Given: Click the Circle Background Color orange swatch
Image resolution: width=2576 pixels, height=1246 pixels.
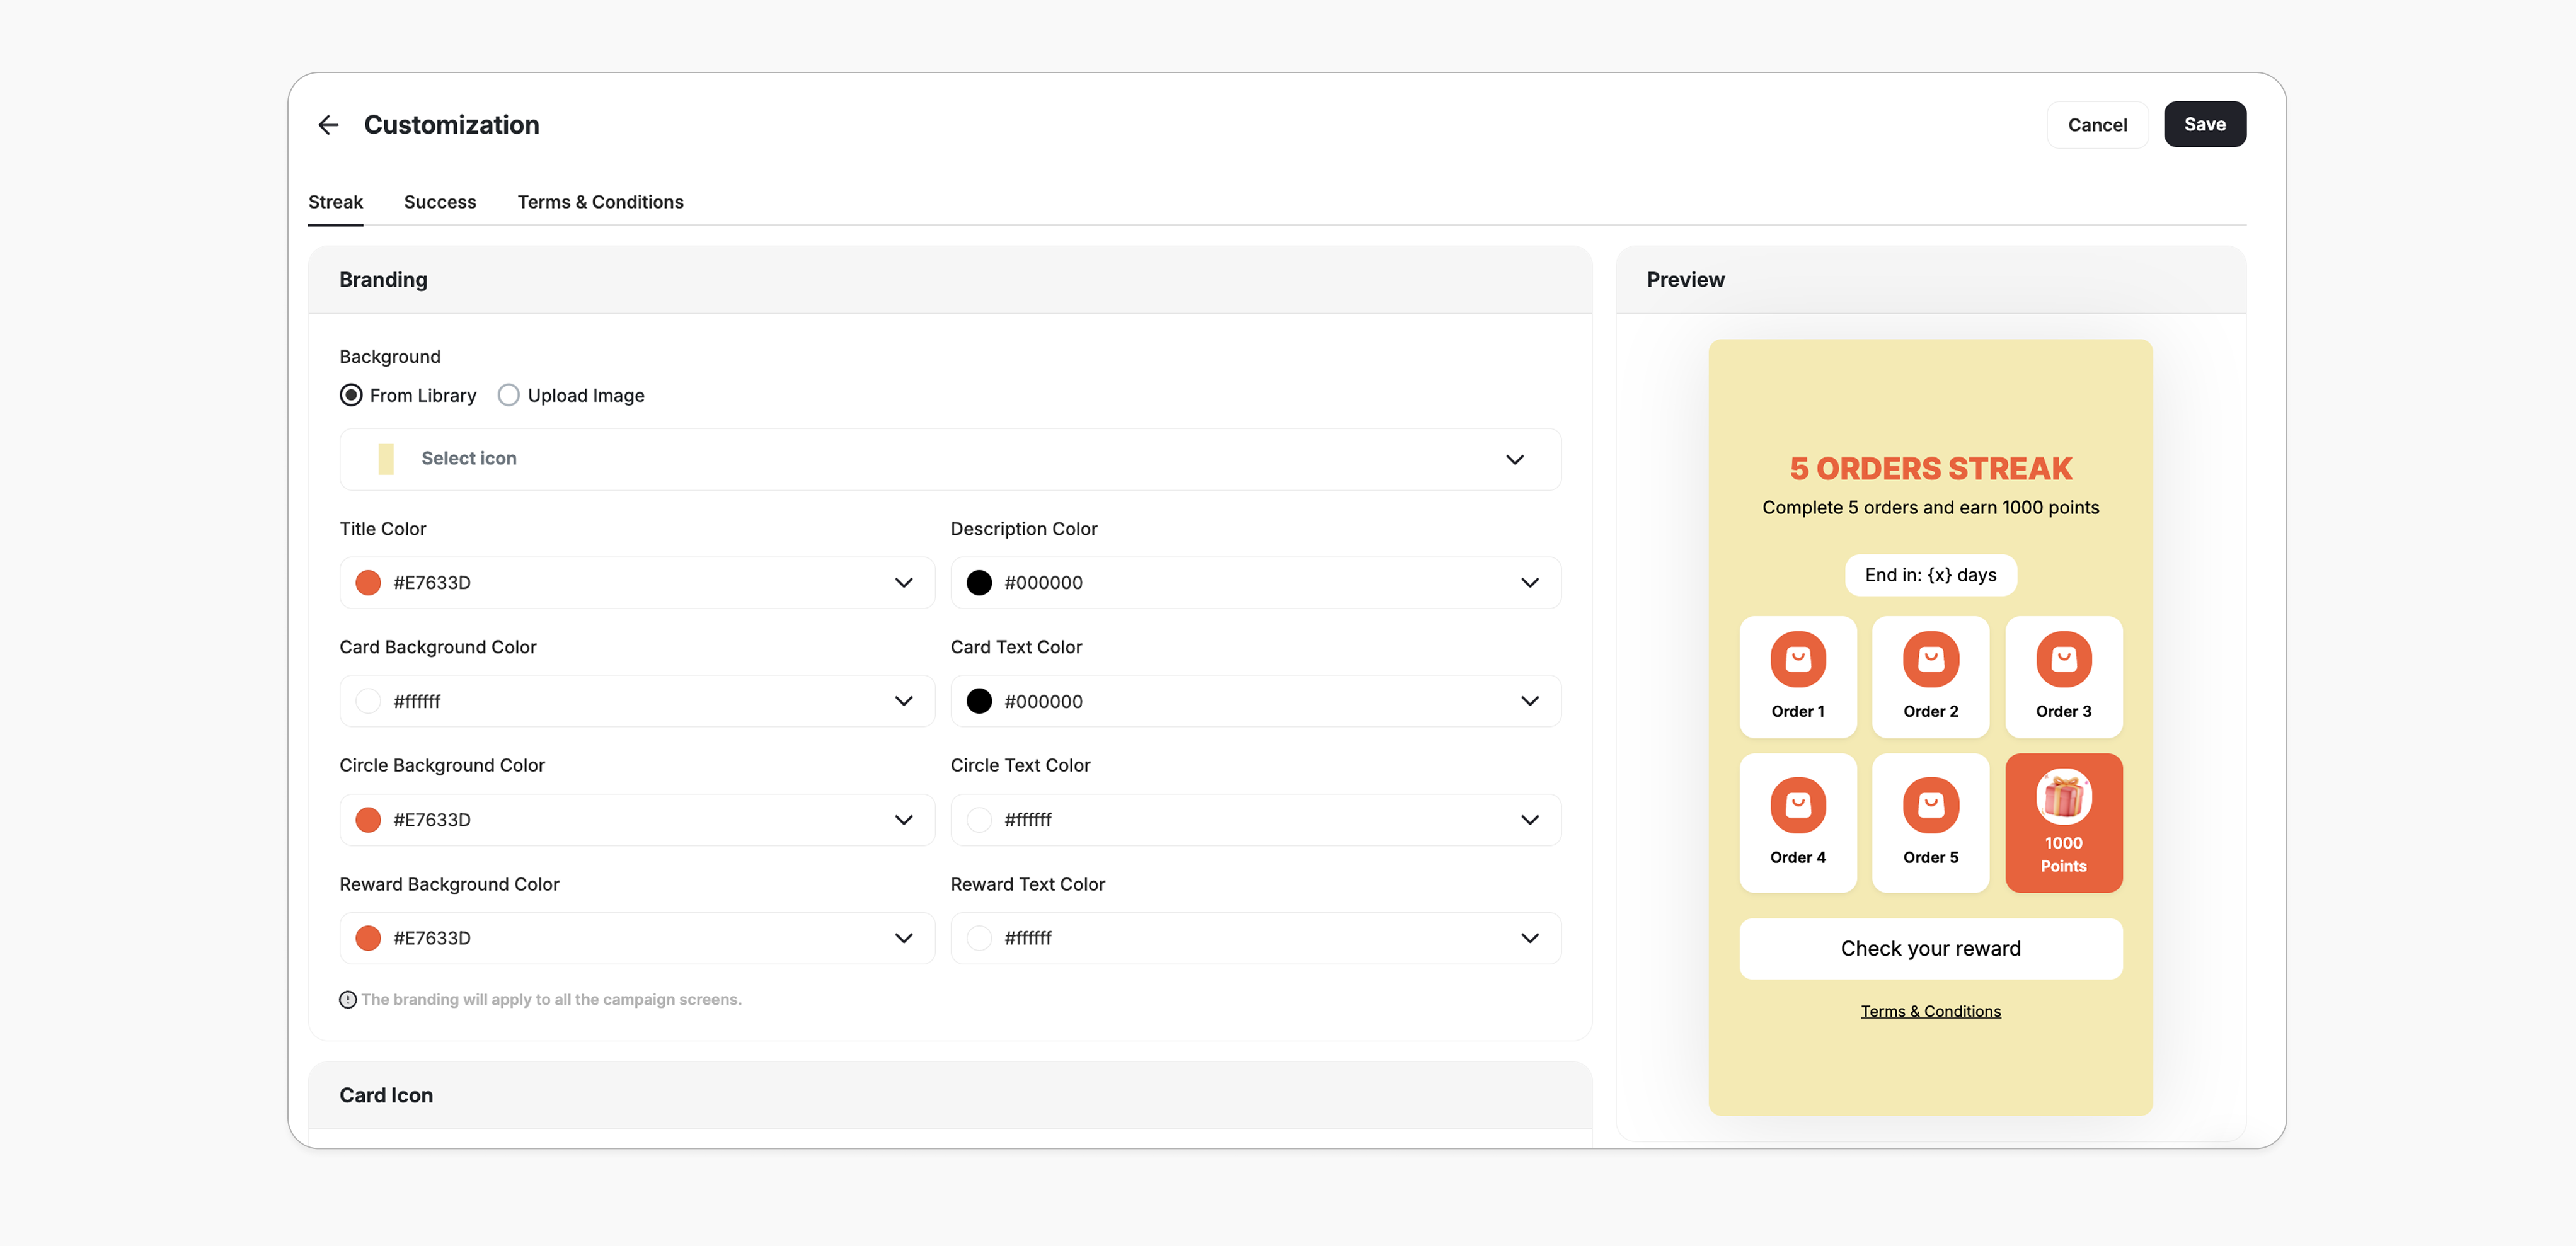Looking at the screenshot, I should [x=368, y=820].
